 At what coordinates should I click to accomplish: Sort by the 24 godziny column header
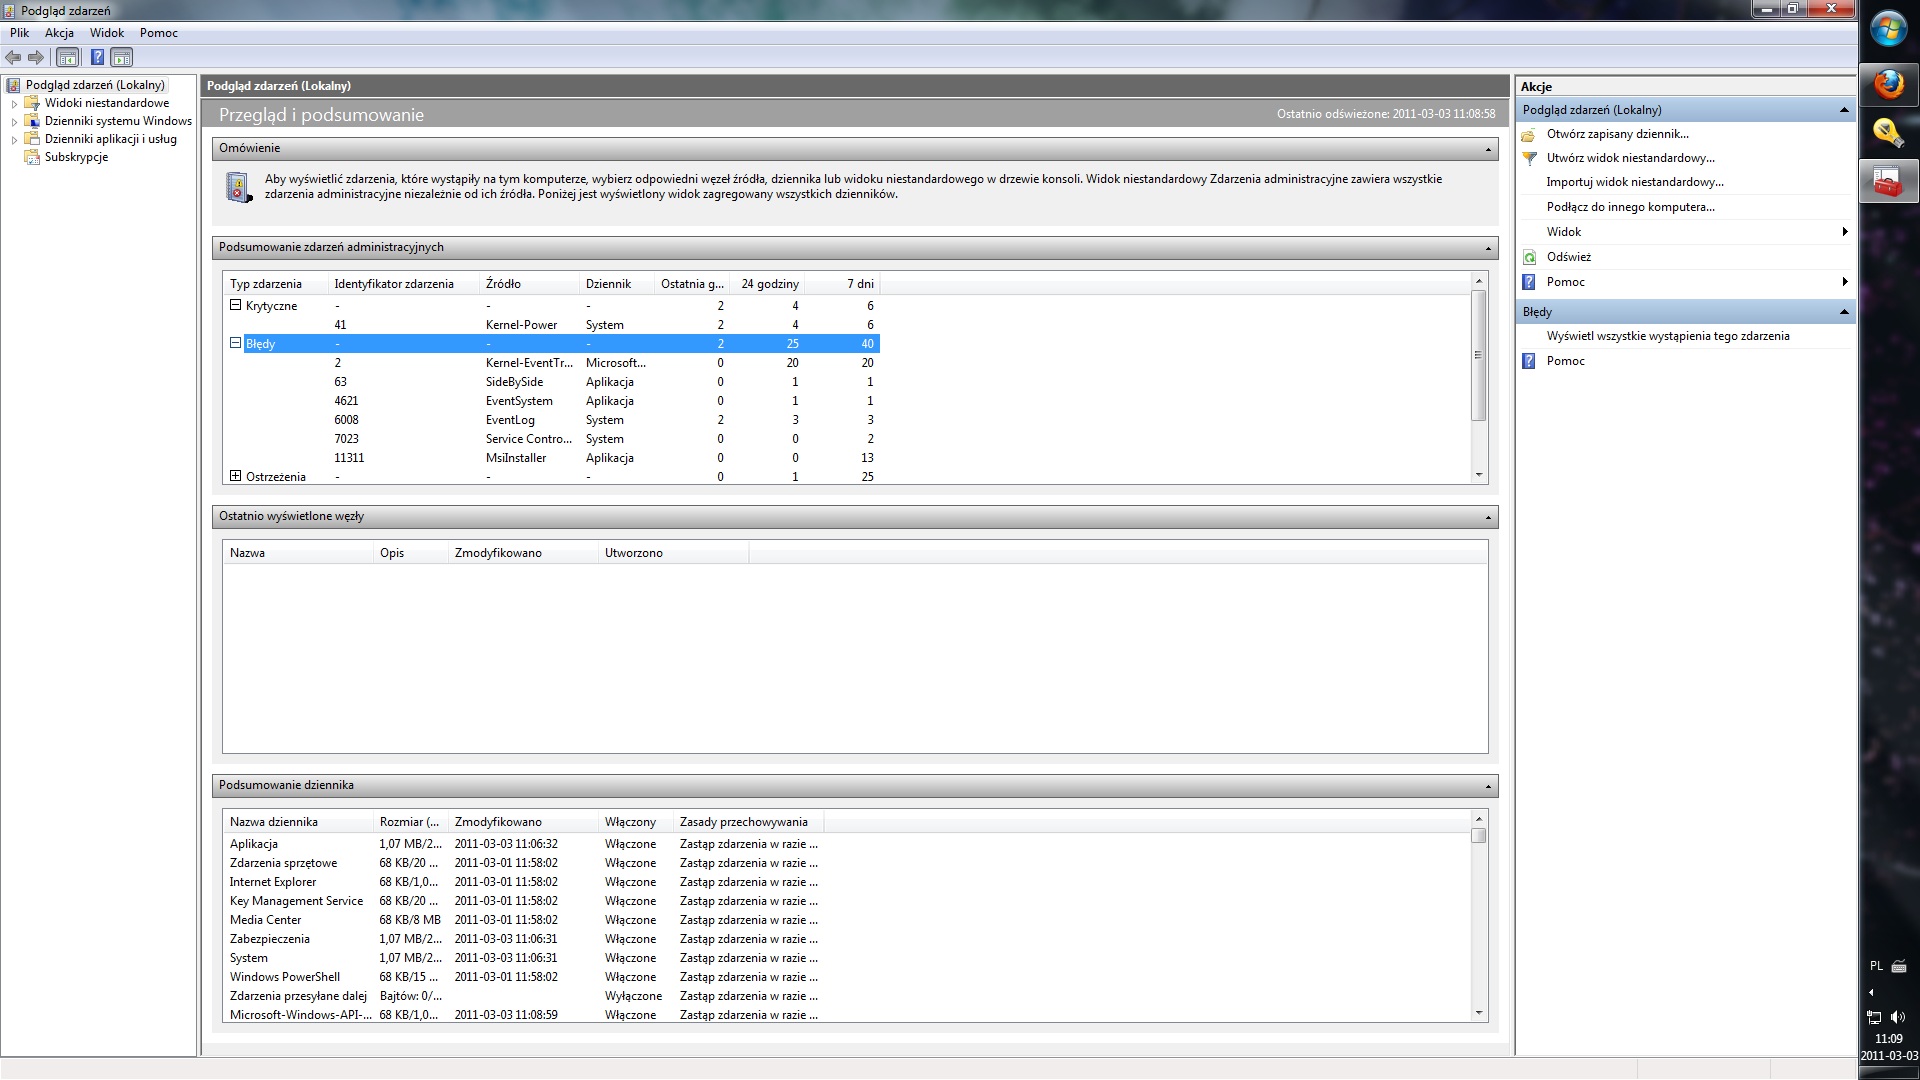point(769,284)
